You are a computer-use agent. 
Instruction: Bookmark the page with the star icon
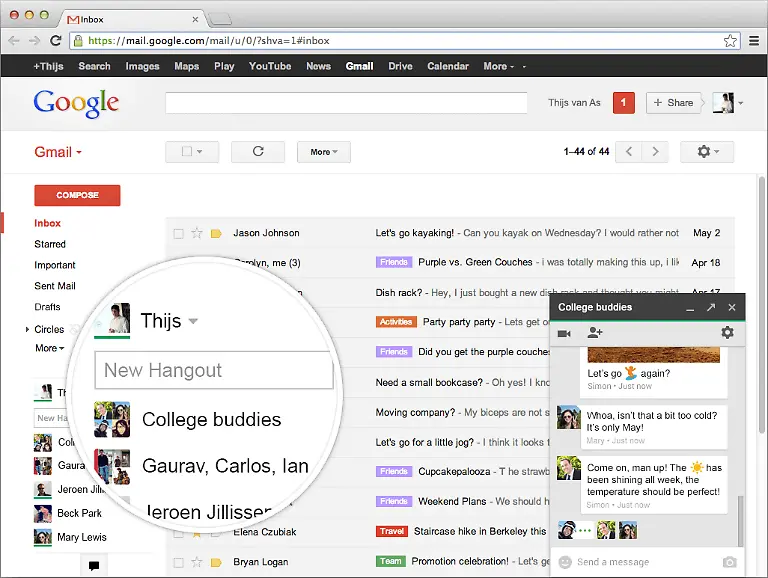pyautogui.click(x=730, y=41)
